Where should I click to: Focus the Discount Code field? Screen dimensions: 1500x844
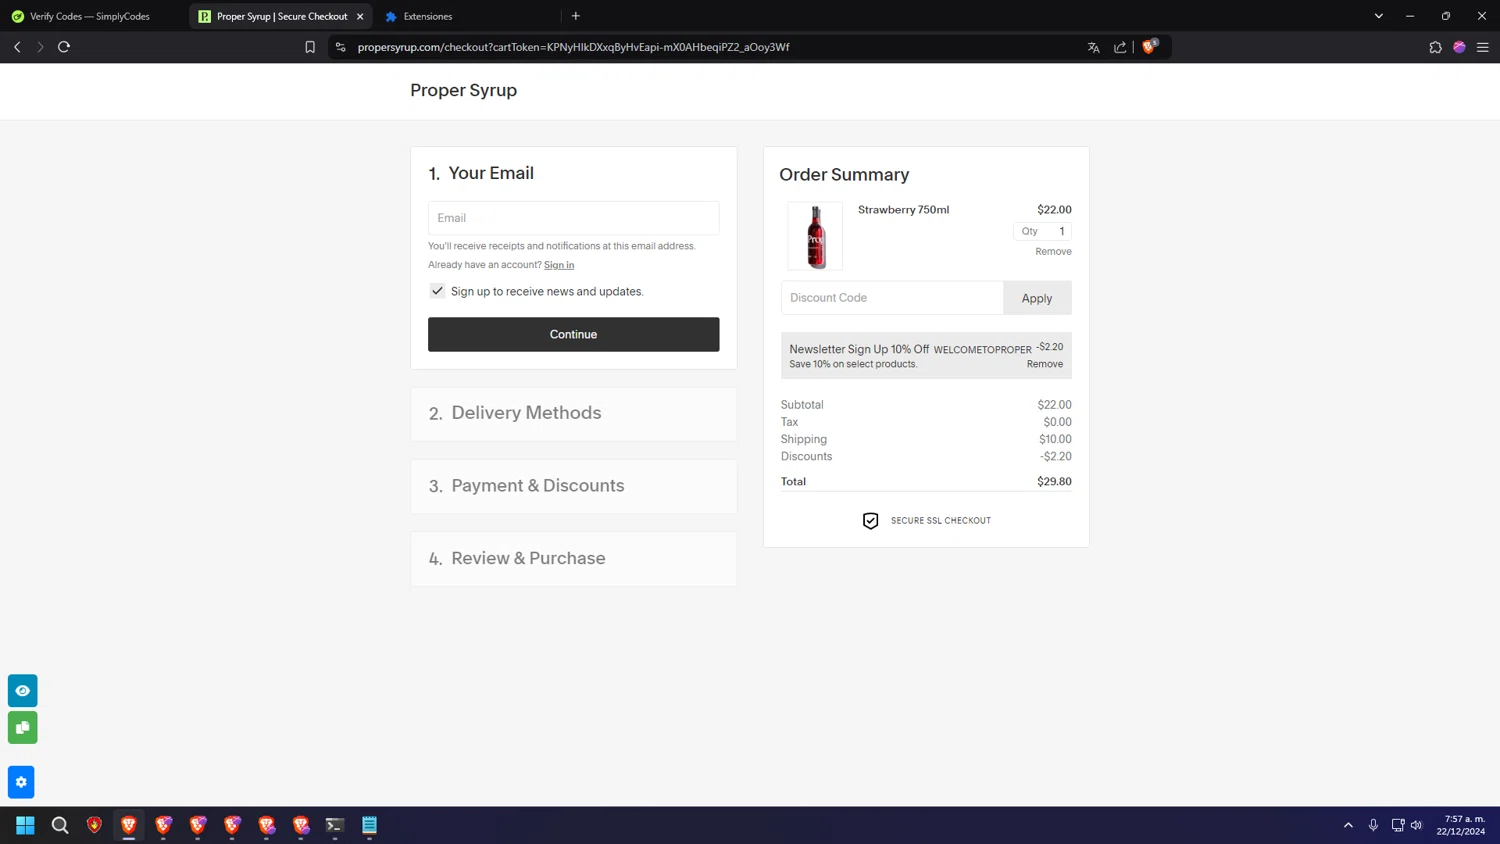pyautogui.click(x=892, y=298)
